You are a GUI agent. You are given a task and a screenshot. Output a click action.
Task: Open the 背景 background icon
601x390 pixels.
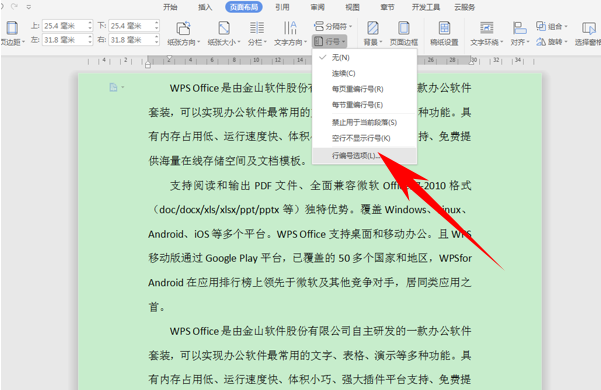click(x=373, y=28)
